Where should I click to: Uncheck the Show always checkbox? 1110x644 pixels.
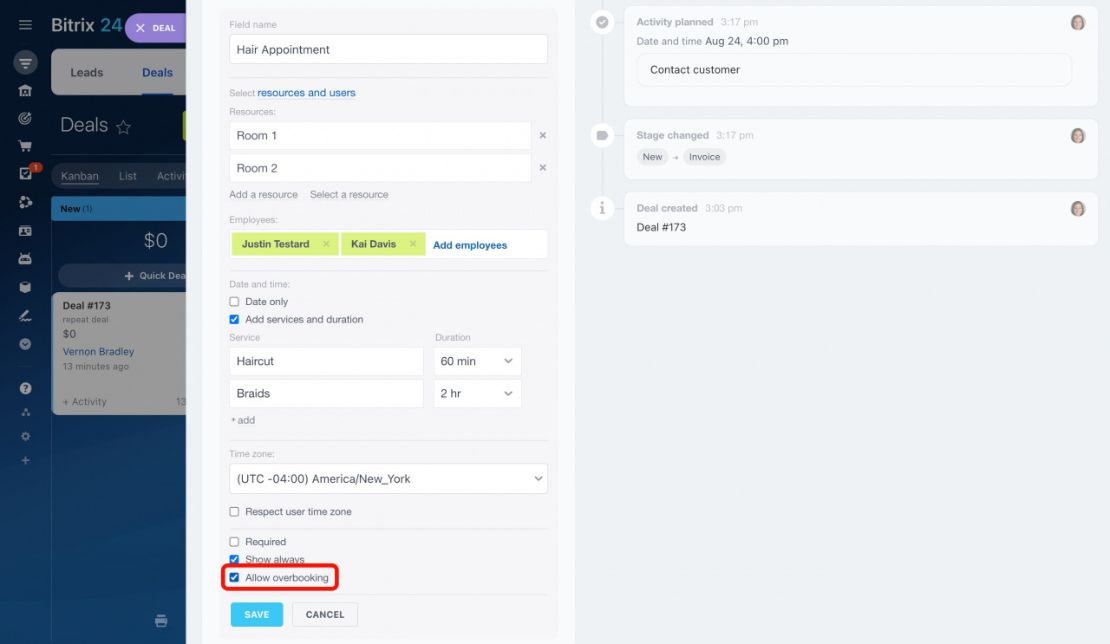click(x=234, y=560)
